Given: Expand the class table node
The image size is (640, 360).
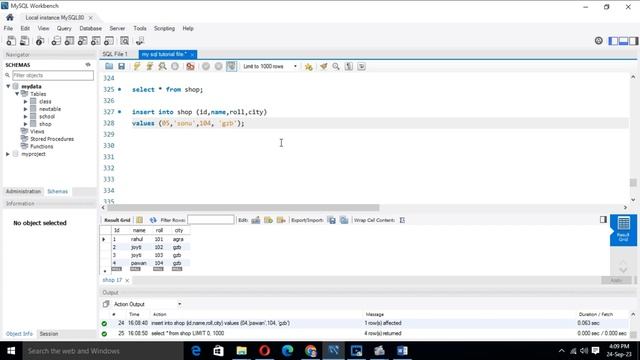Looking at the screenshot, I should pyautogui.click(x=25, y=101).
